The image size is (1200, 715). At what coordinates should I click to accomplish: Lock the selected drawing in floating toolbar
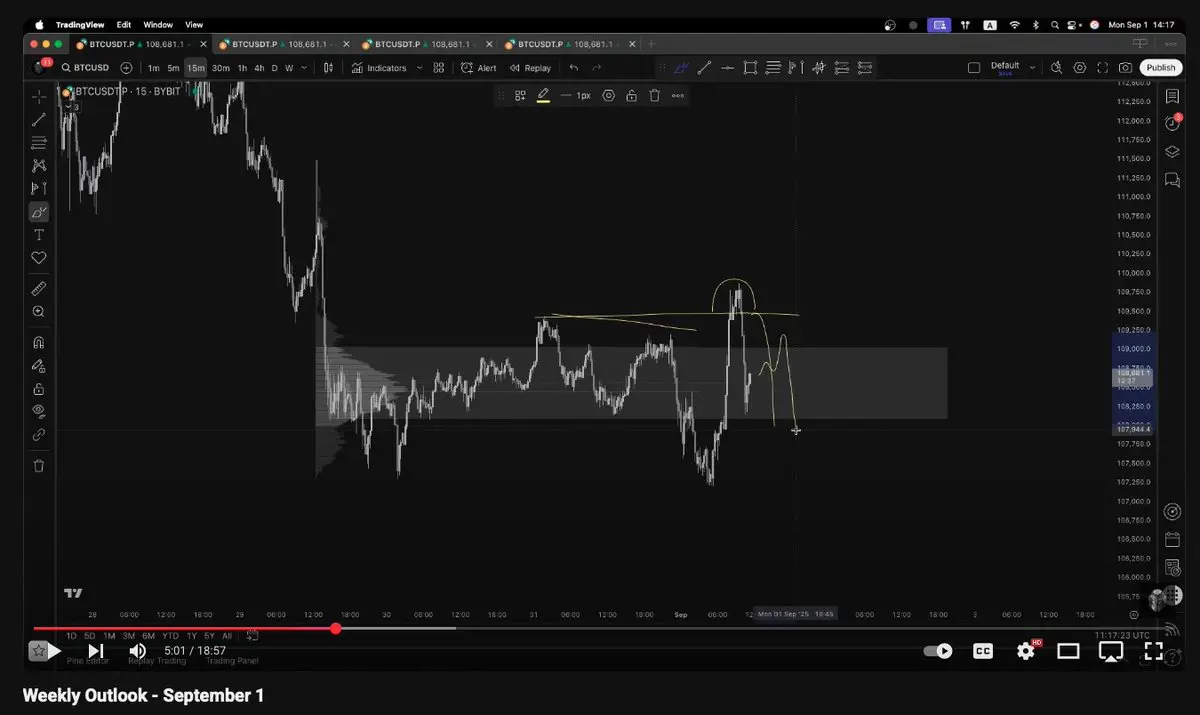(631, 96)
